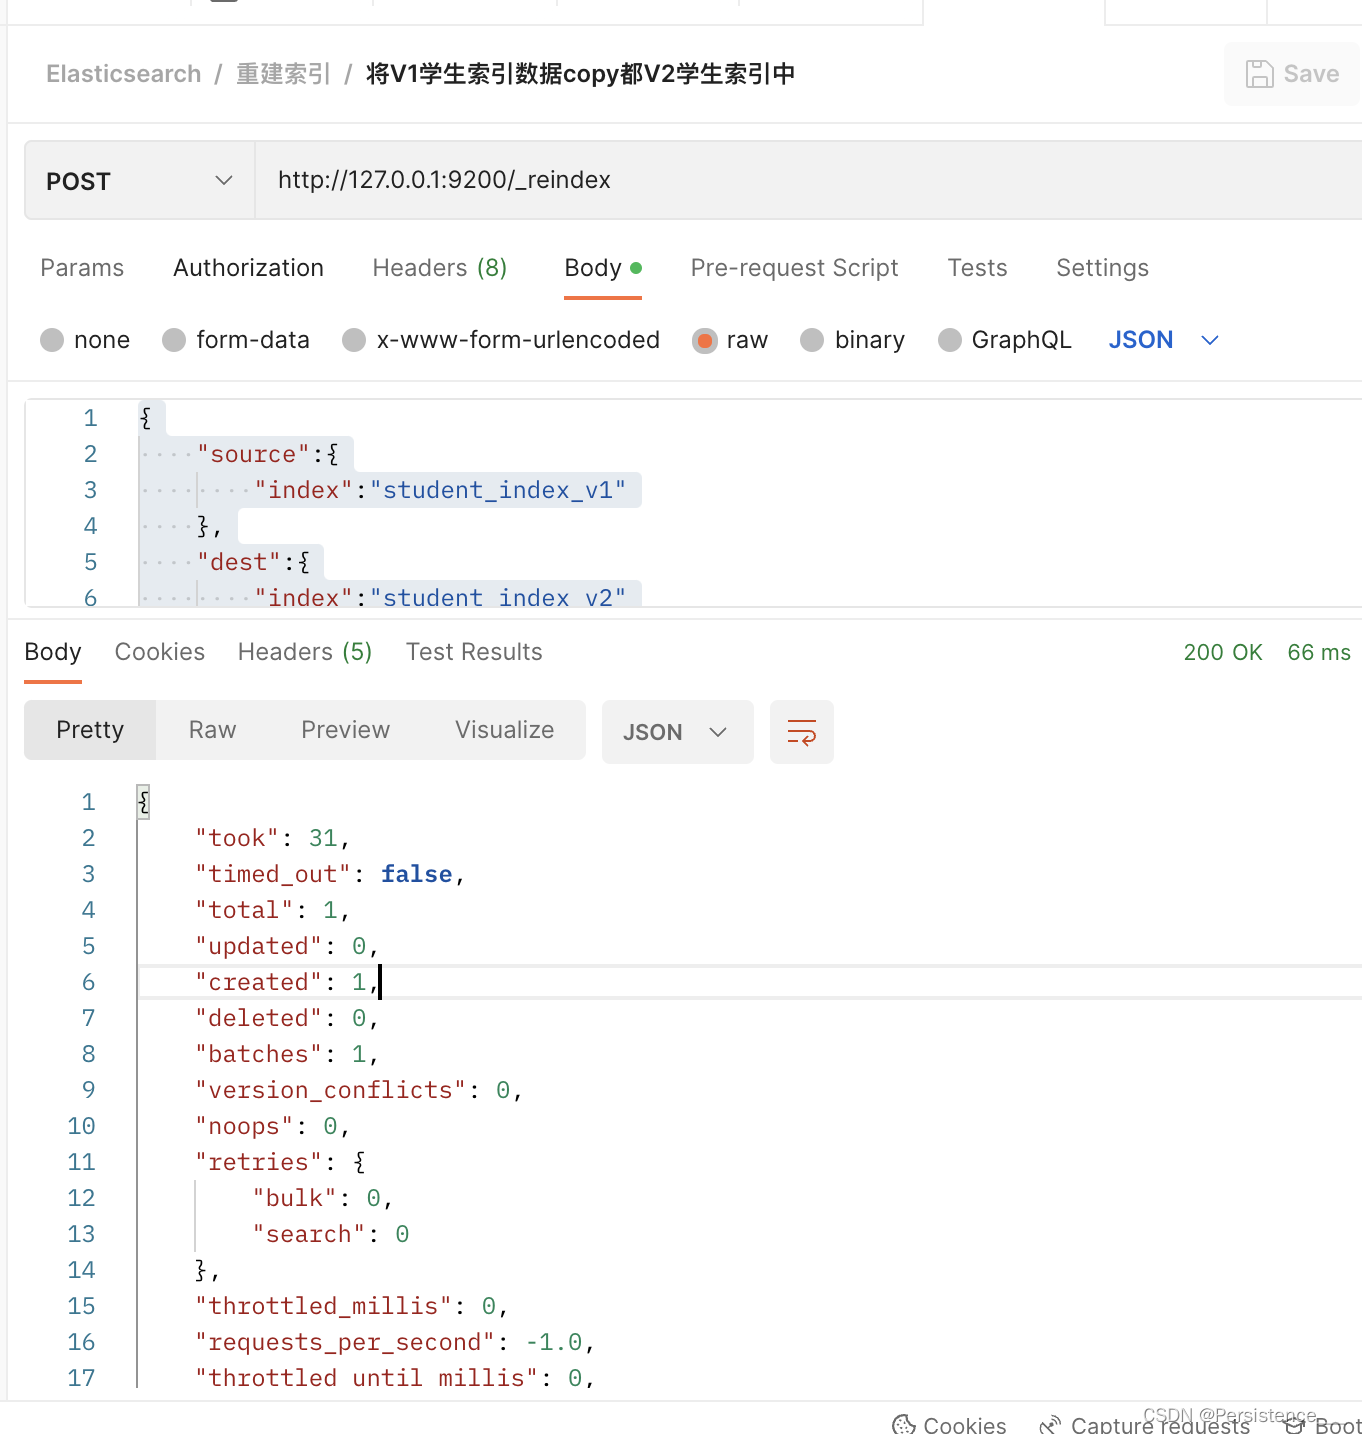Click the "total" line in the response
1362x1434 pixels.
272,910
